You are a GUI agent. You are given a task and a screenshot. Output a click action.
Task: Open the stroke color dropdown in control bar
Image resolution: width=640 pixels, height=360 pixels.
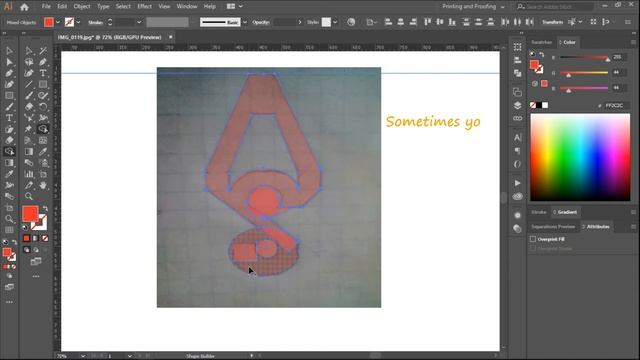(x=78, y=22)
